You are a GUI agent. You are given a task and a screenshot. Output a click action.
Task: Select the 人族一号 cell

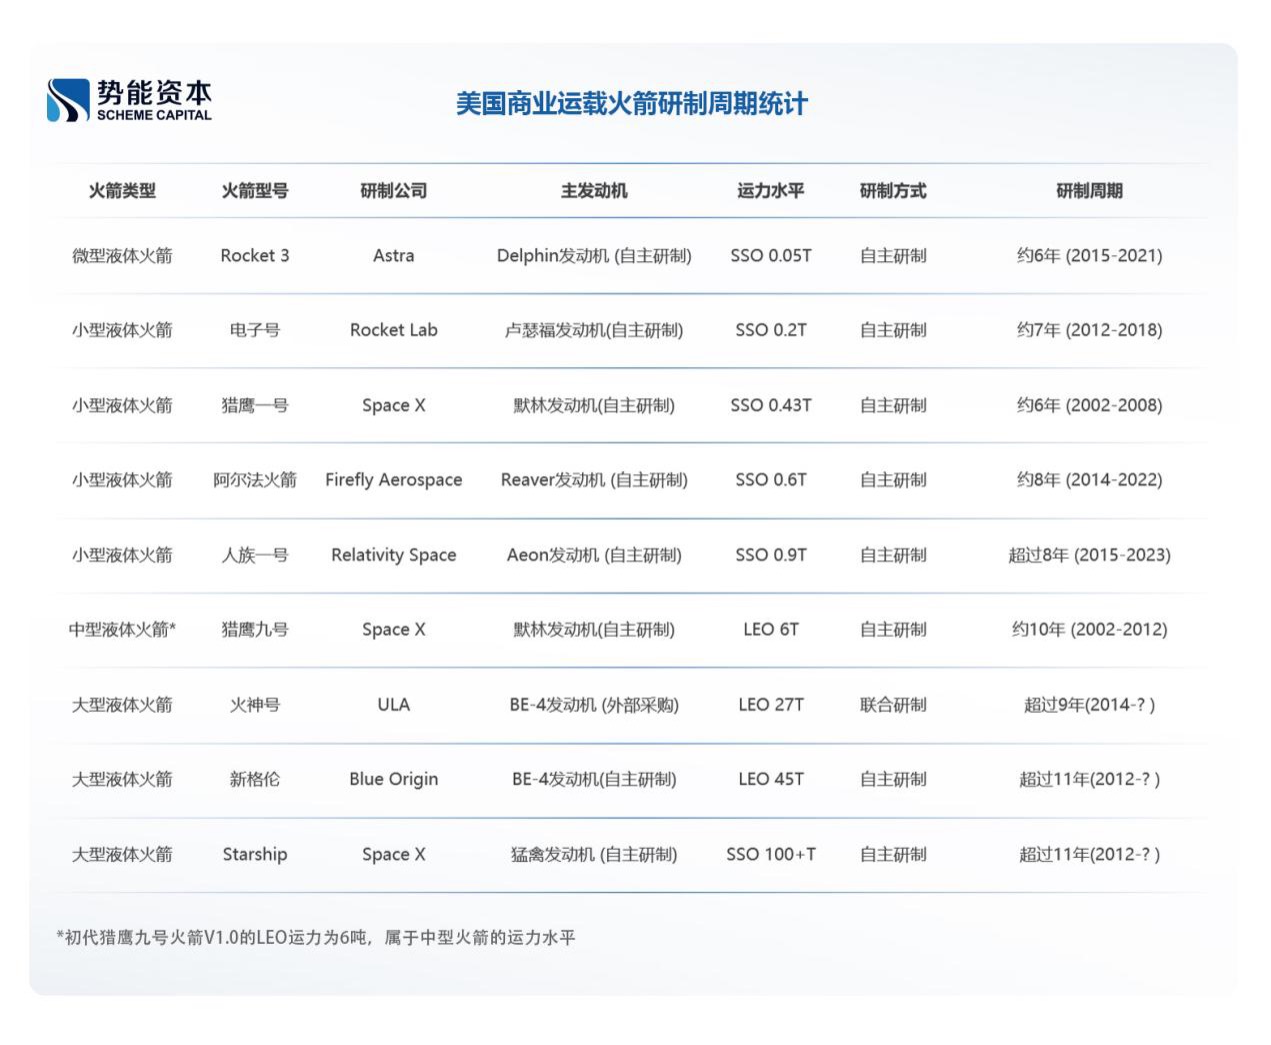[255, 555]
